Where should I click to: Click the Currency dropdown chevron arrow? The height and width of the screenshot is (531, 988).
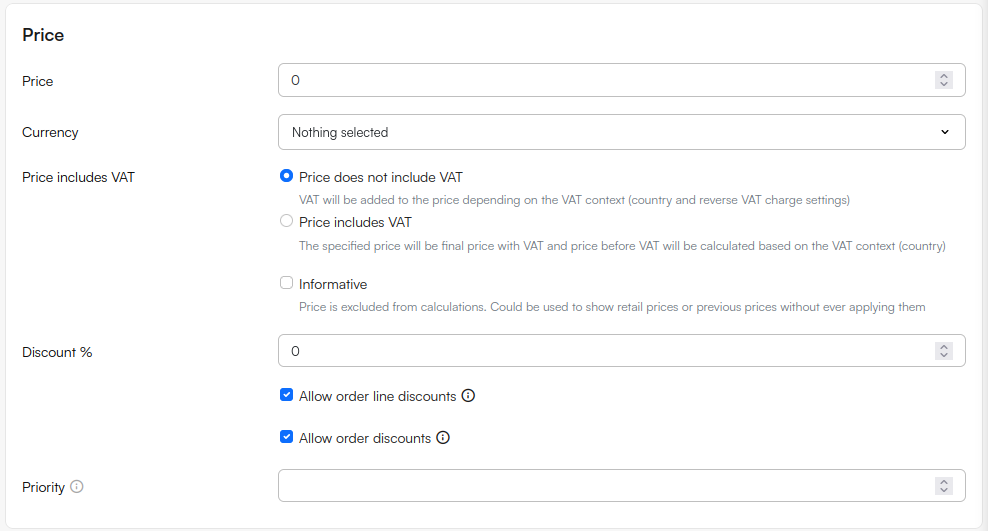(x=945, y=132)
